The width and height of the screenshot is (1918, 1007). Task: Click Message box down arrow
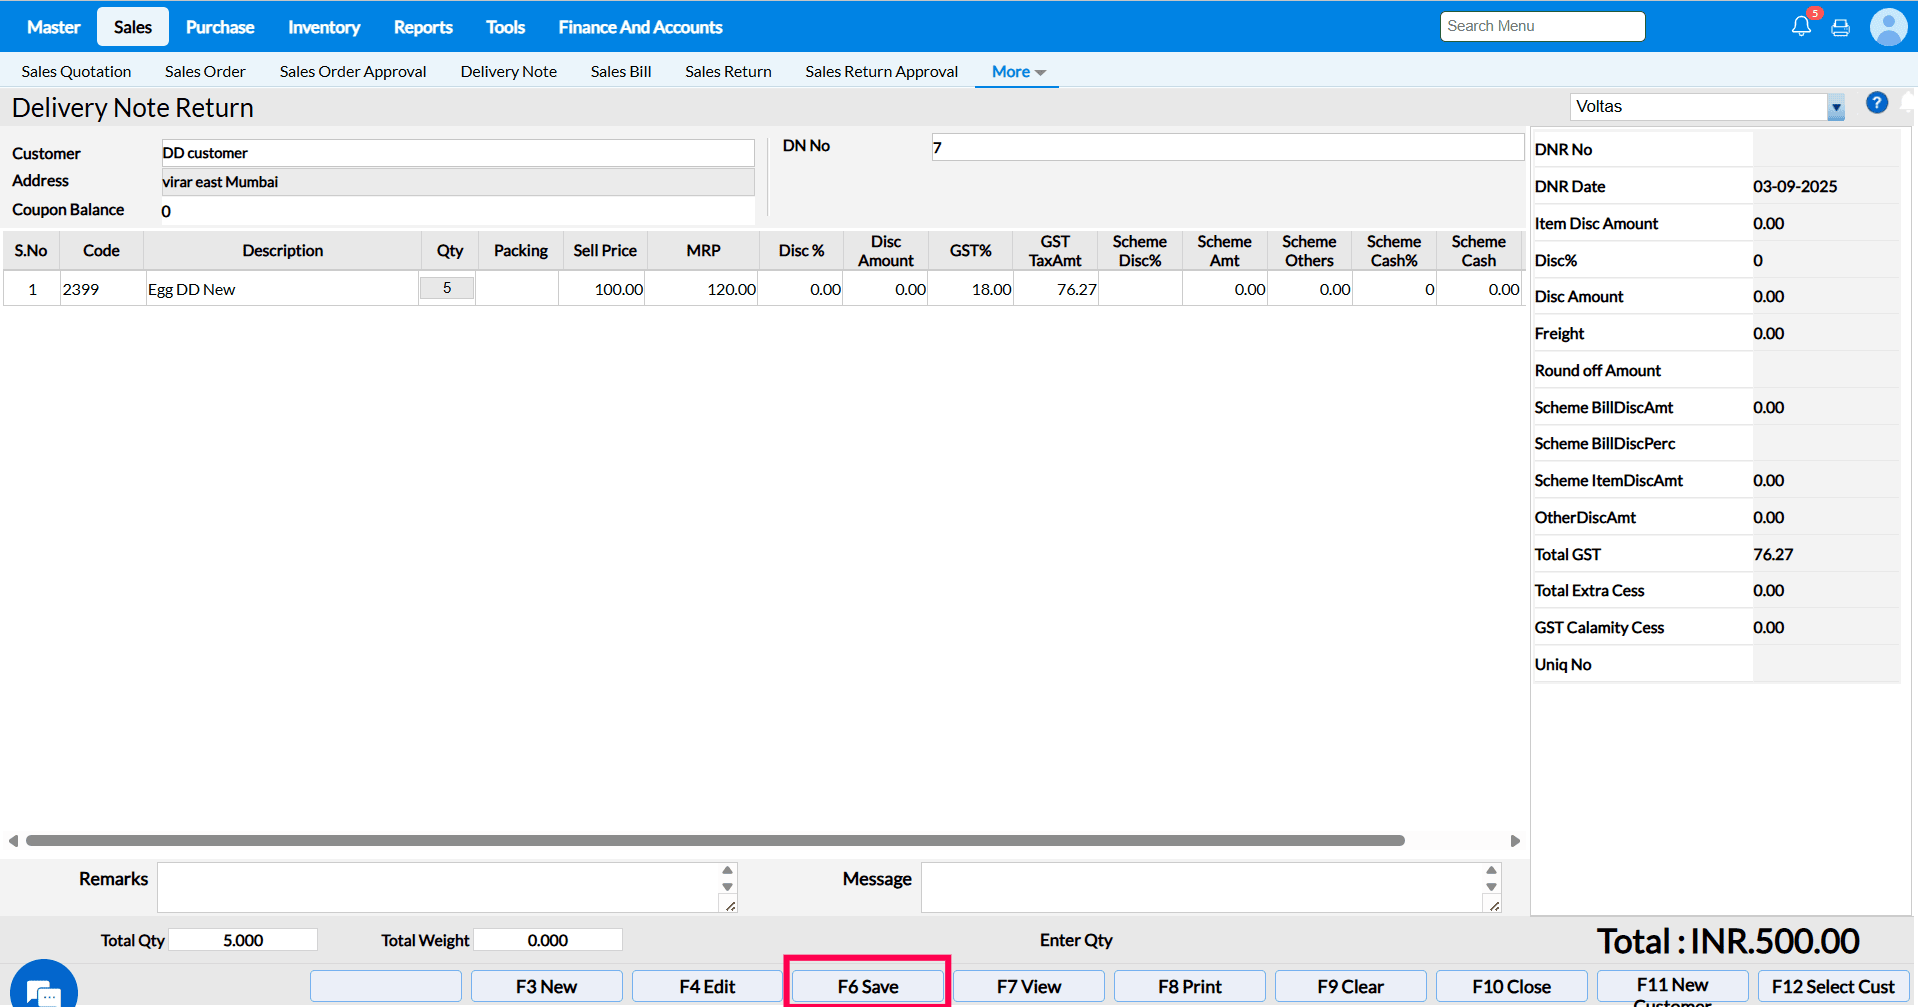click(1491, 887)
